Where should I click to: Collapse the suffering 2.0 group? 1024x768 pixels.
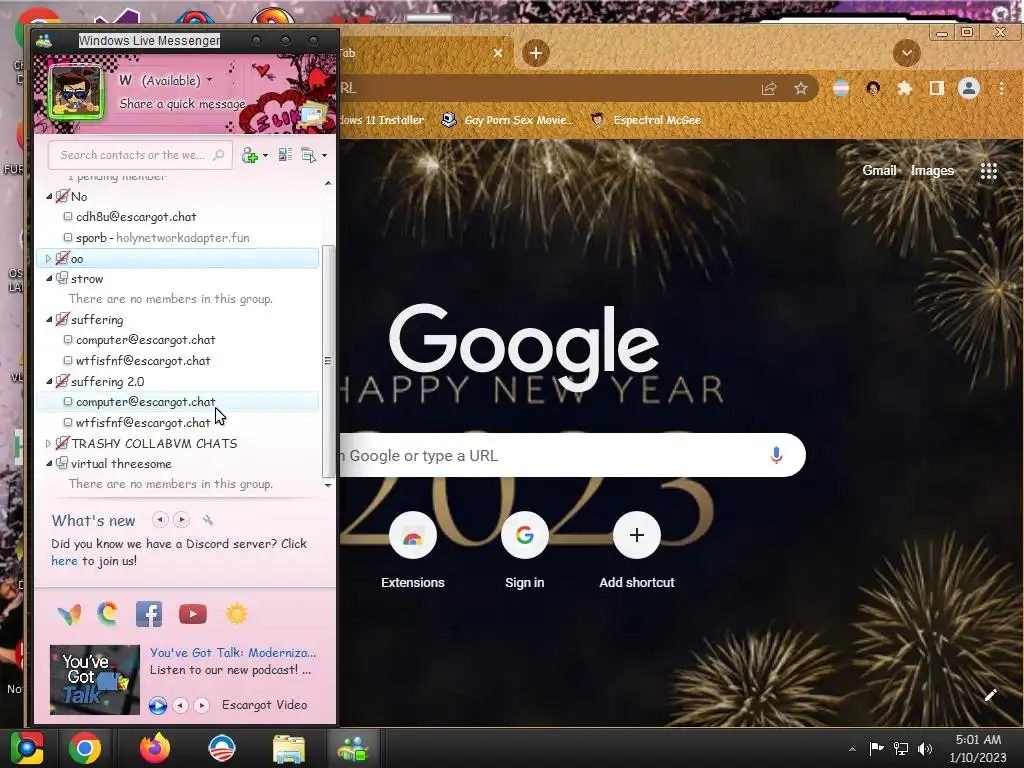tap(49, 381)
